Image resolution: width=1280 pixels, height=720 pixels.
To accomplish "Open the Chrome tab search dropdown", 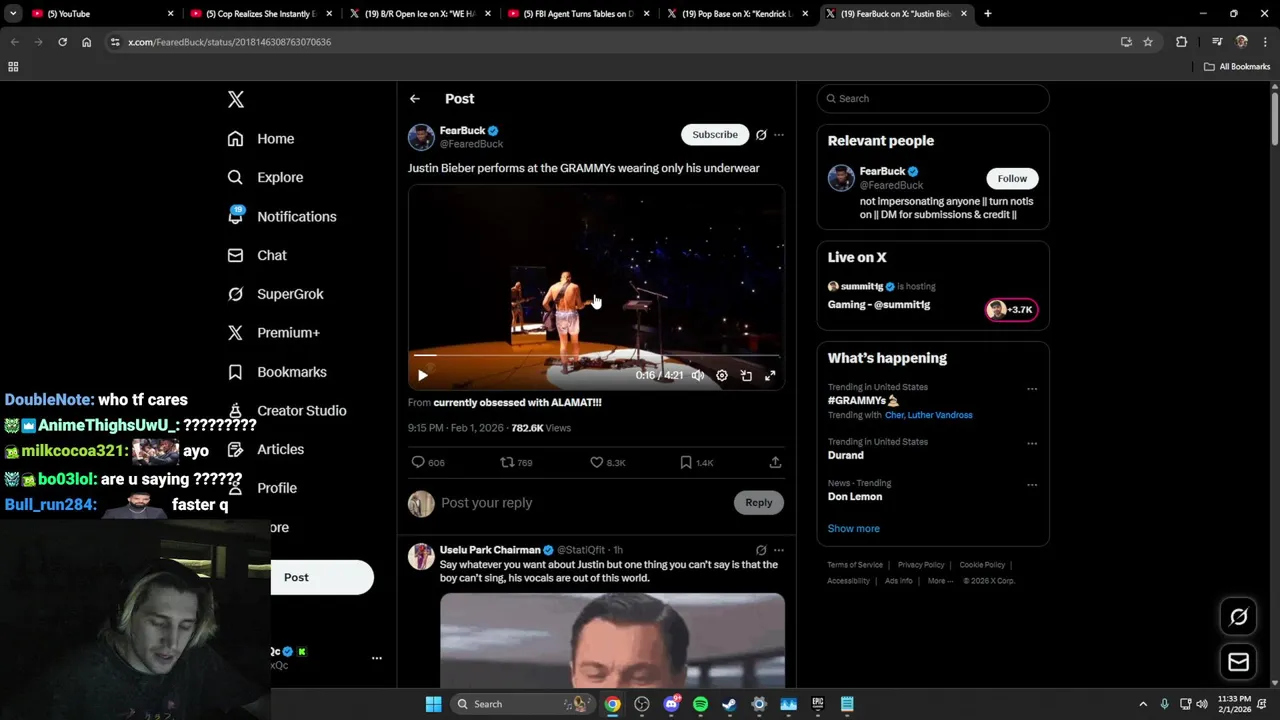I will 13,14.
